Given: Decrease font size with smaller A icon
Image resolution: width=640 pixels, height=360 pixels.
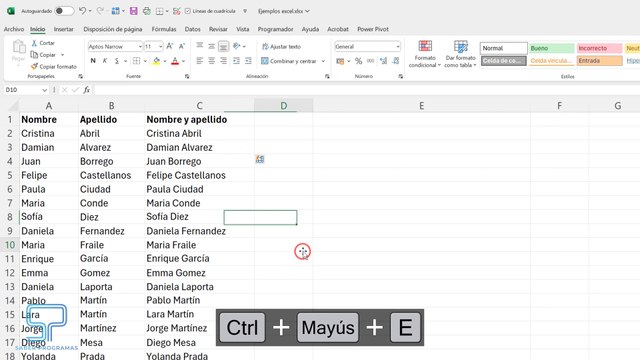Looking at the screenshot, I should [x=182, y=47].
